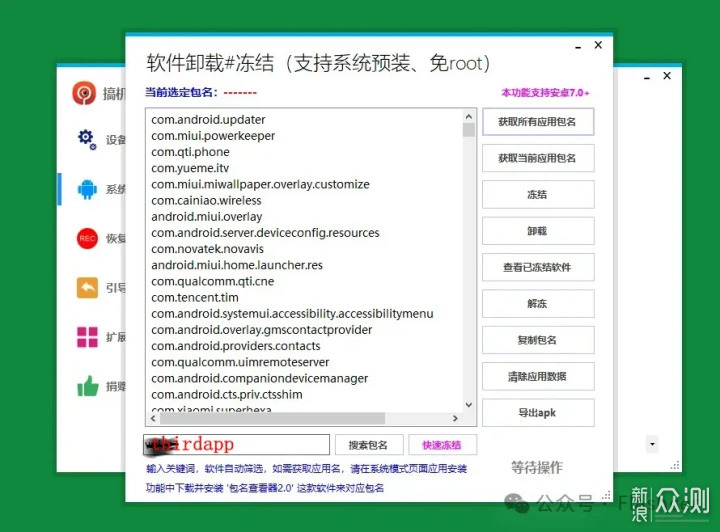The width and height of the screenshot is (720, 532).
Task: Open the pink grid extensions icon
Action: [x=87, y=337]
